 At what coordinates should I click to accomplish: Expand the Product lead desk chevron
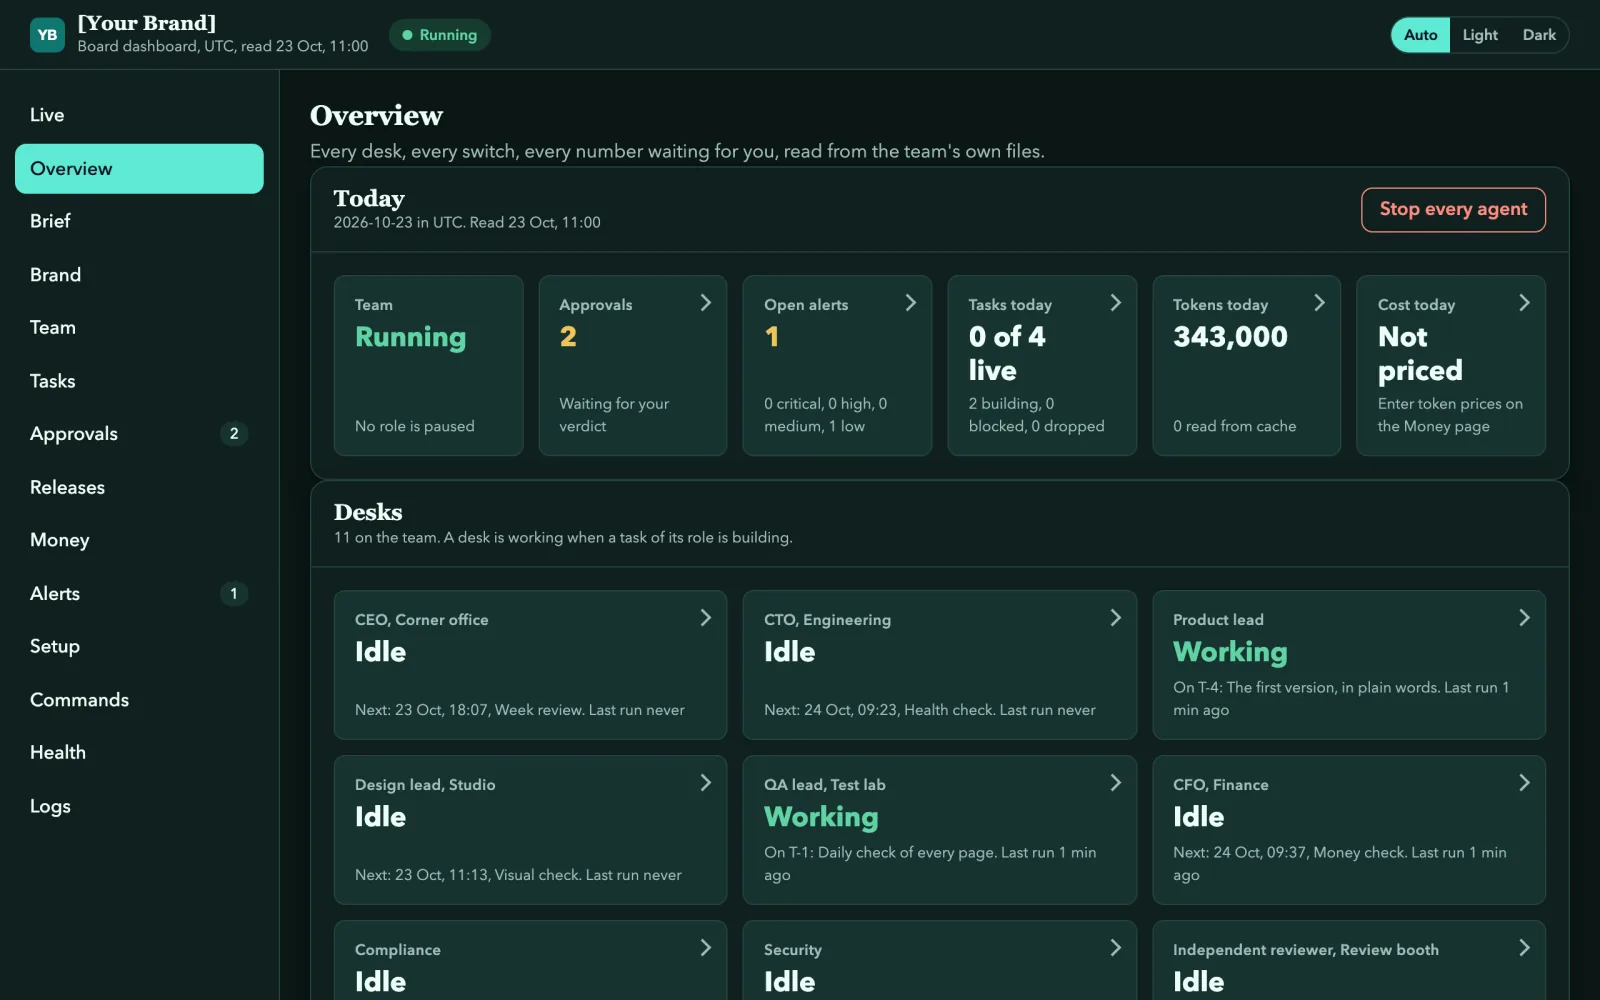tap(1524, 618)
